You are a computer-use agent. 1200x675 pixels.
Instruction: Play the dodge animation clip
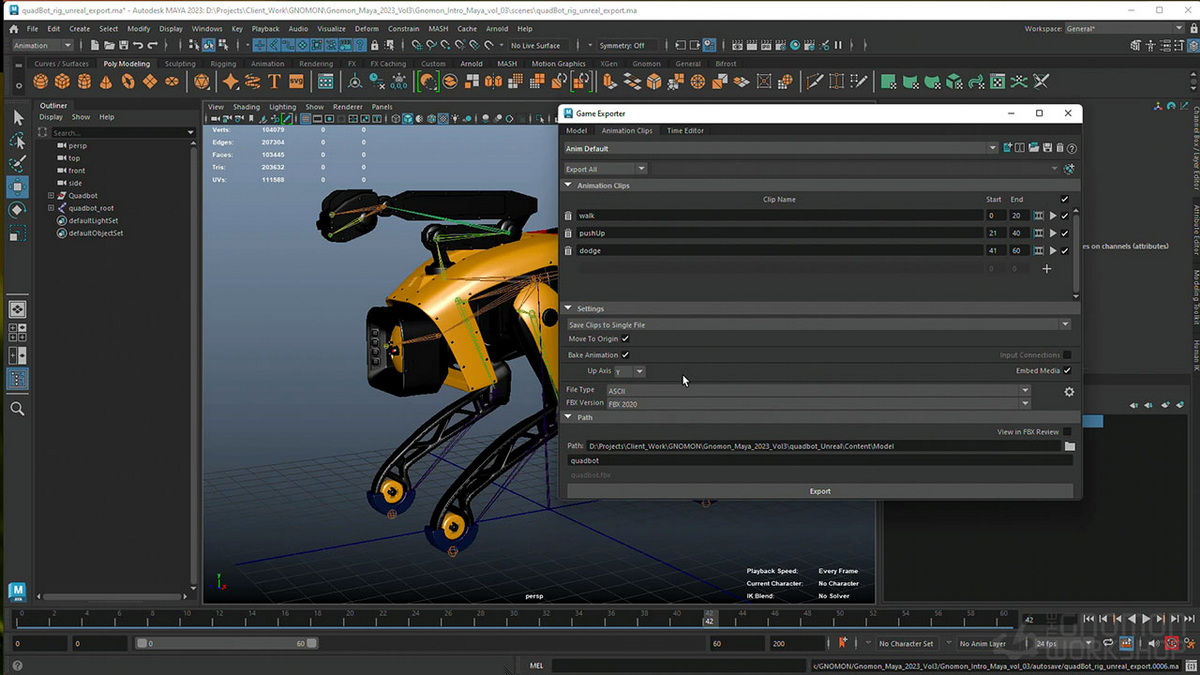1053,250
